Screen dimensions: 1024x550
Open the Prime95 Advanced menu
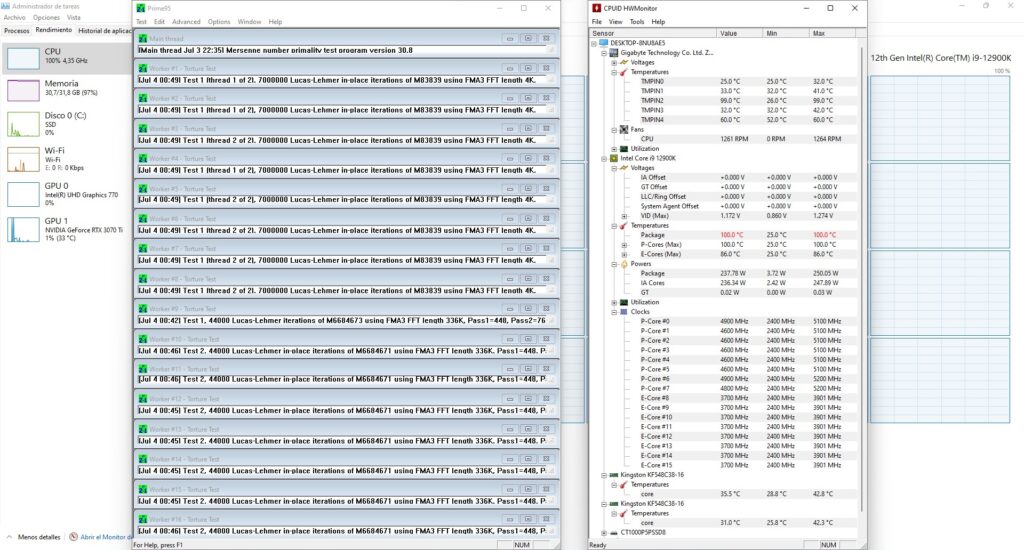[186, 21]
